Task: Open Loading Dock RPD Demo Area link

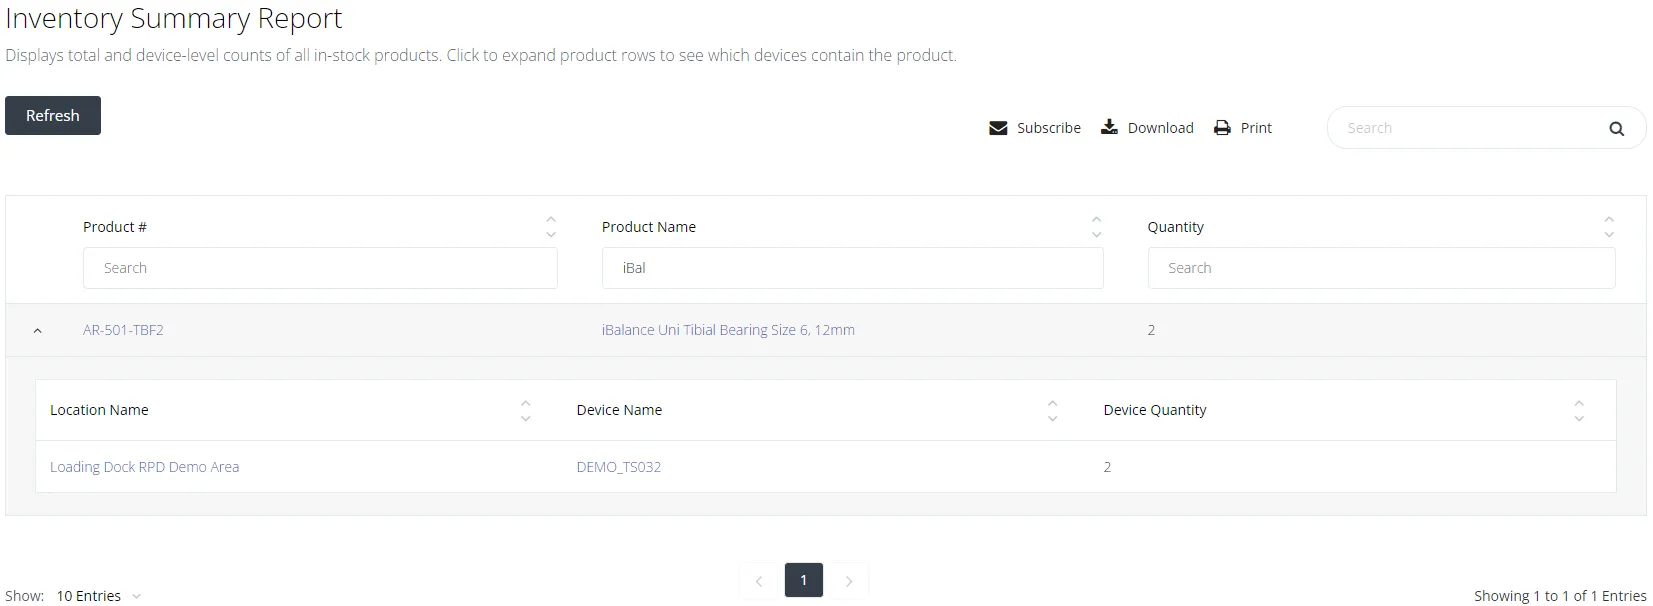Action: pyautogui.click(x=145, y=467)
